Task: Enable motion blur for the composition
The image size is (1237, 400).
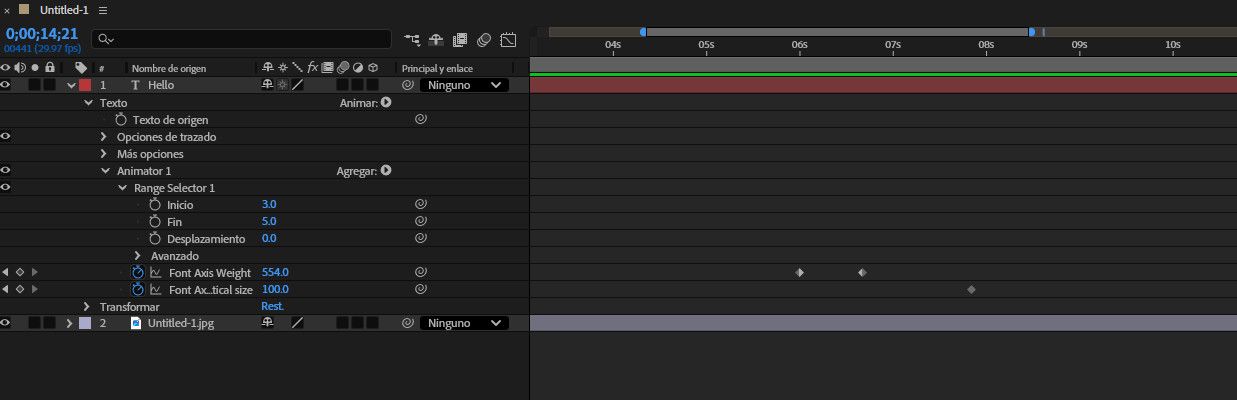Action: point(484,40)
